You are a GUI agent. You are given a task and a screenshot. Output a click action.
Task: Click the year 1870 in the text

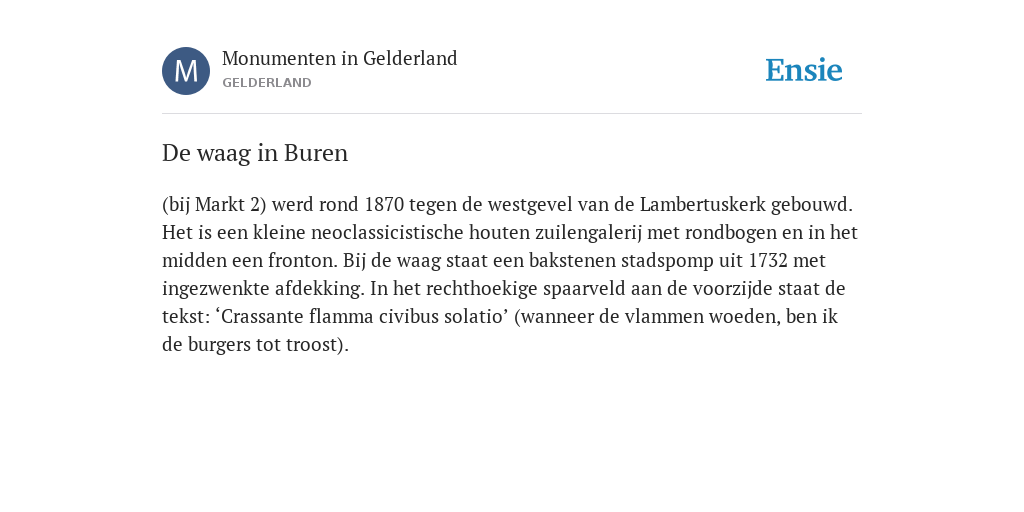(x=384, y=205)
